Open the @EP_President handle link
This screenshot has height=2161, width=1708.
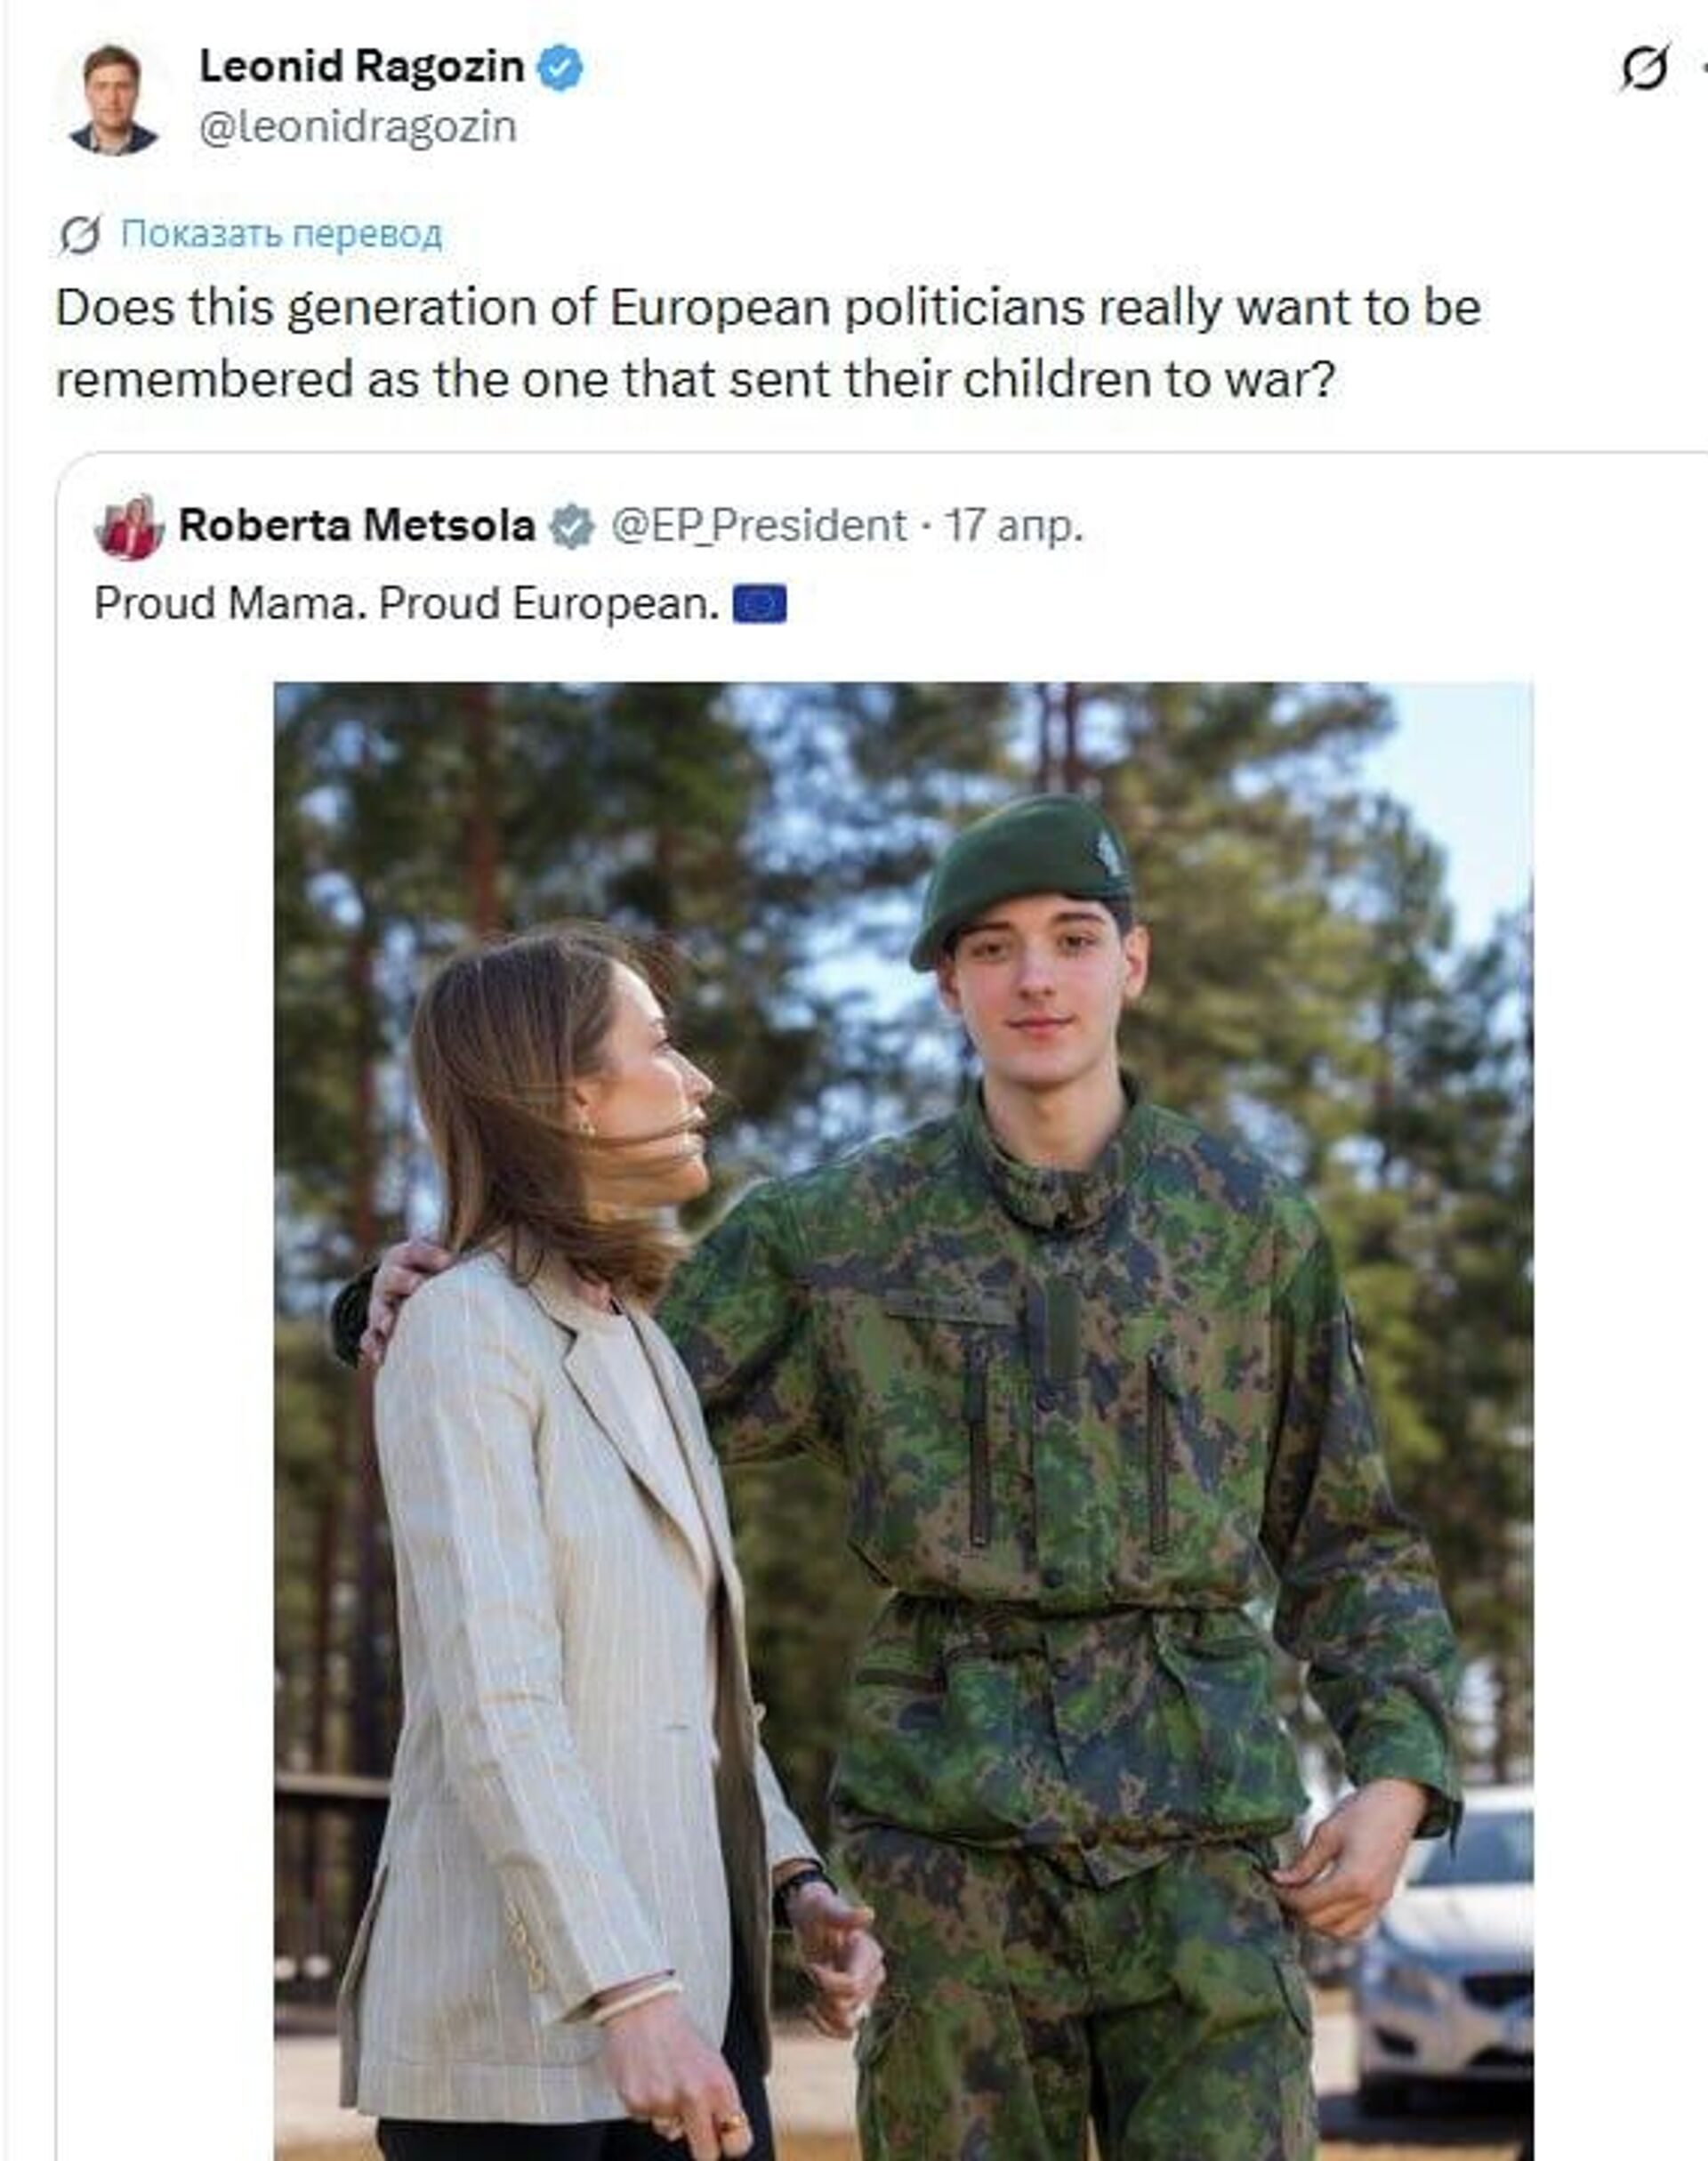click(758, 526)
